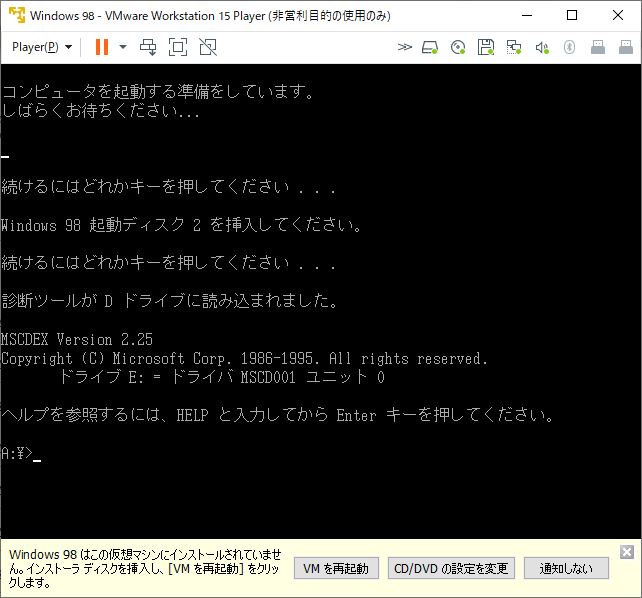Click the 通知しない button
Image resolution: width=642 pixels, height=598 pixels.
566,568
